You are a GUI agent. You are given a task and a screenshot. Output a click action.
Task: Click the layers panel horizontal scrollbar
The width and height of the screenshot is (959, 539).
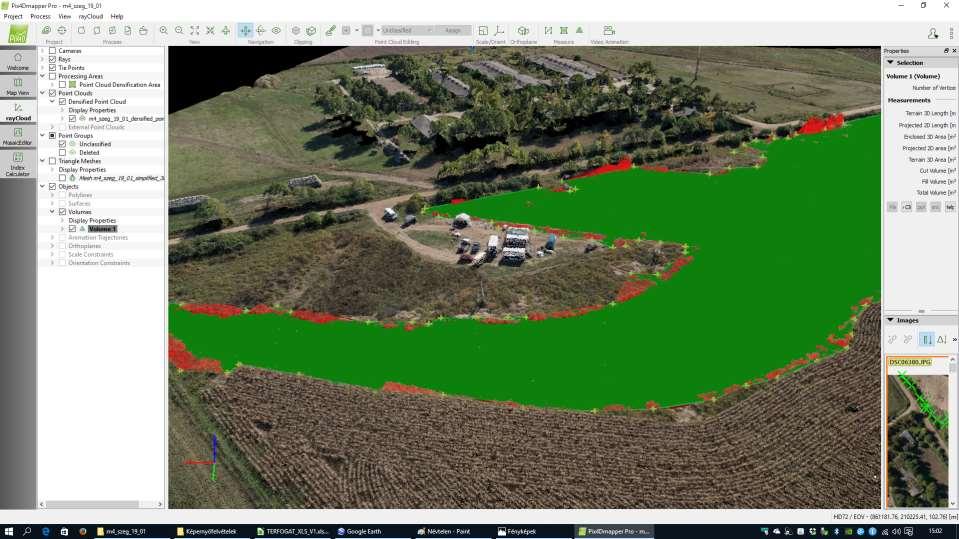pyautogui.click(x=92, y=504)
